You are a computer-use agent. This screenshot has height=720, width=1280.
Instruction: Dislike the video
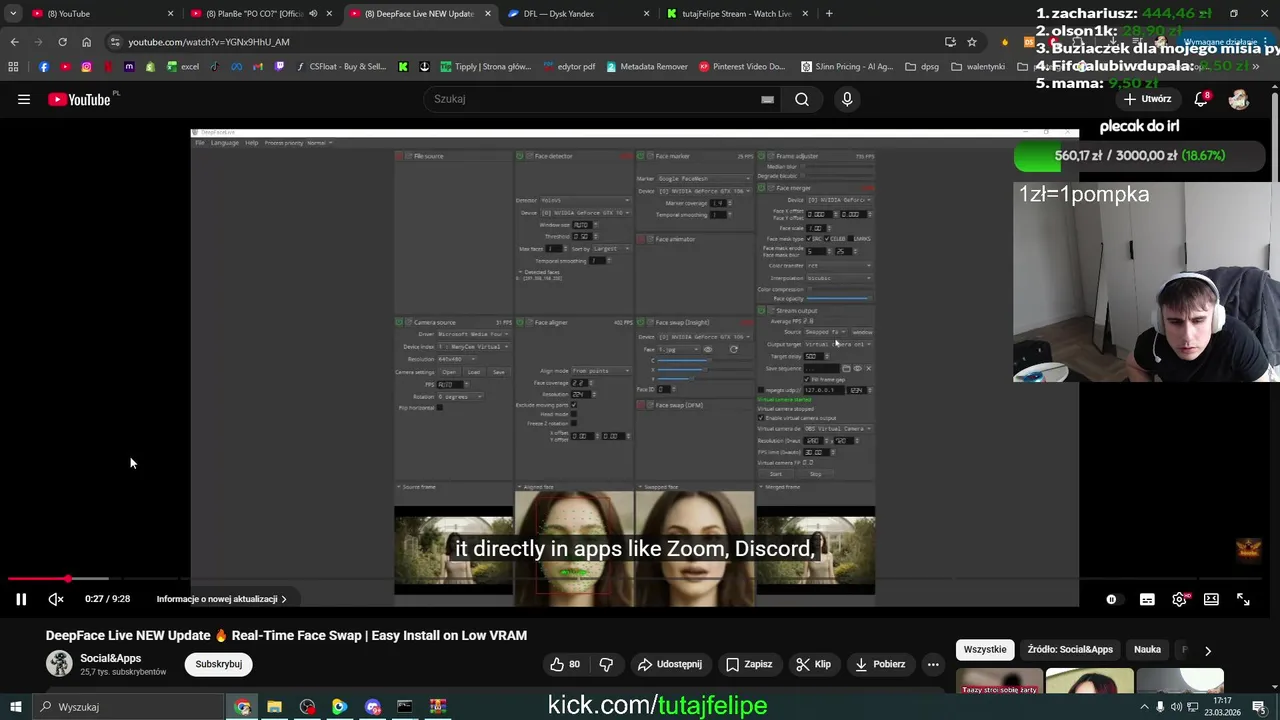pos(606,664)
